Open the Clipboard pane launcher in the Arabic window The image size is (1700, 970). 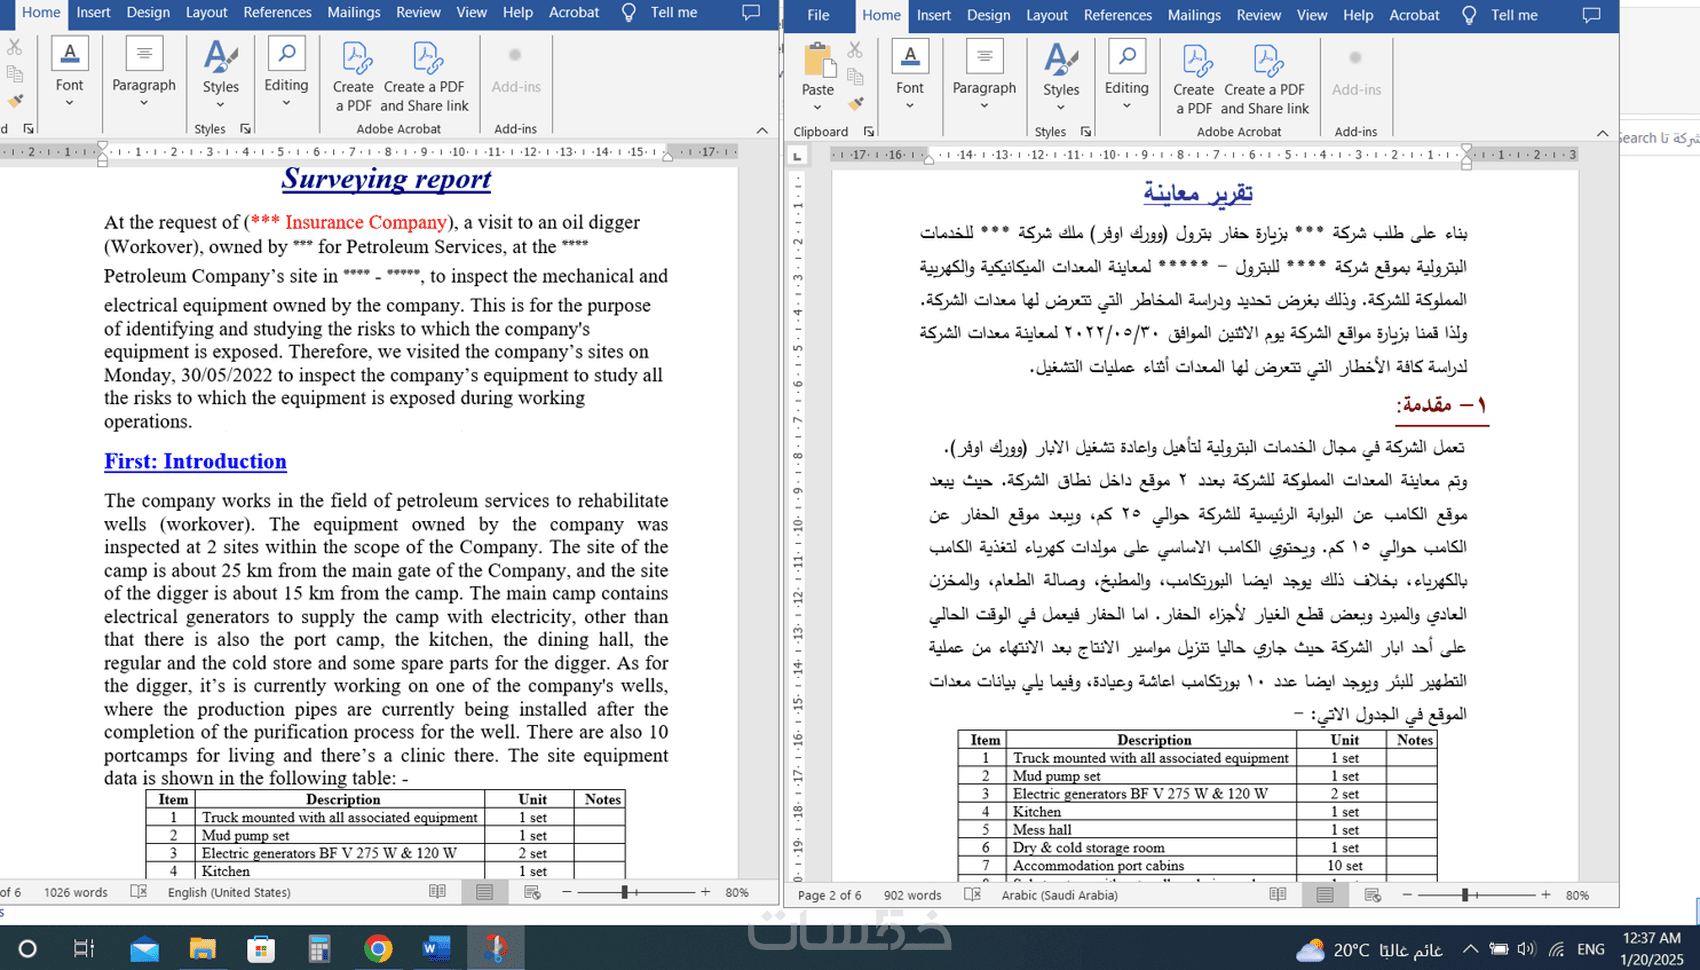coord(869,132)
